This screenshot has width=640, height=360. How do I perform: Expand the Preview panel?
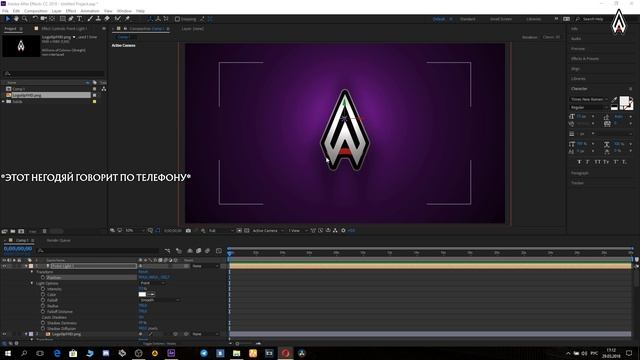(x=578, y=49)
